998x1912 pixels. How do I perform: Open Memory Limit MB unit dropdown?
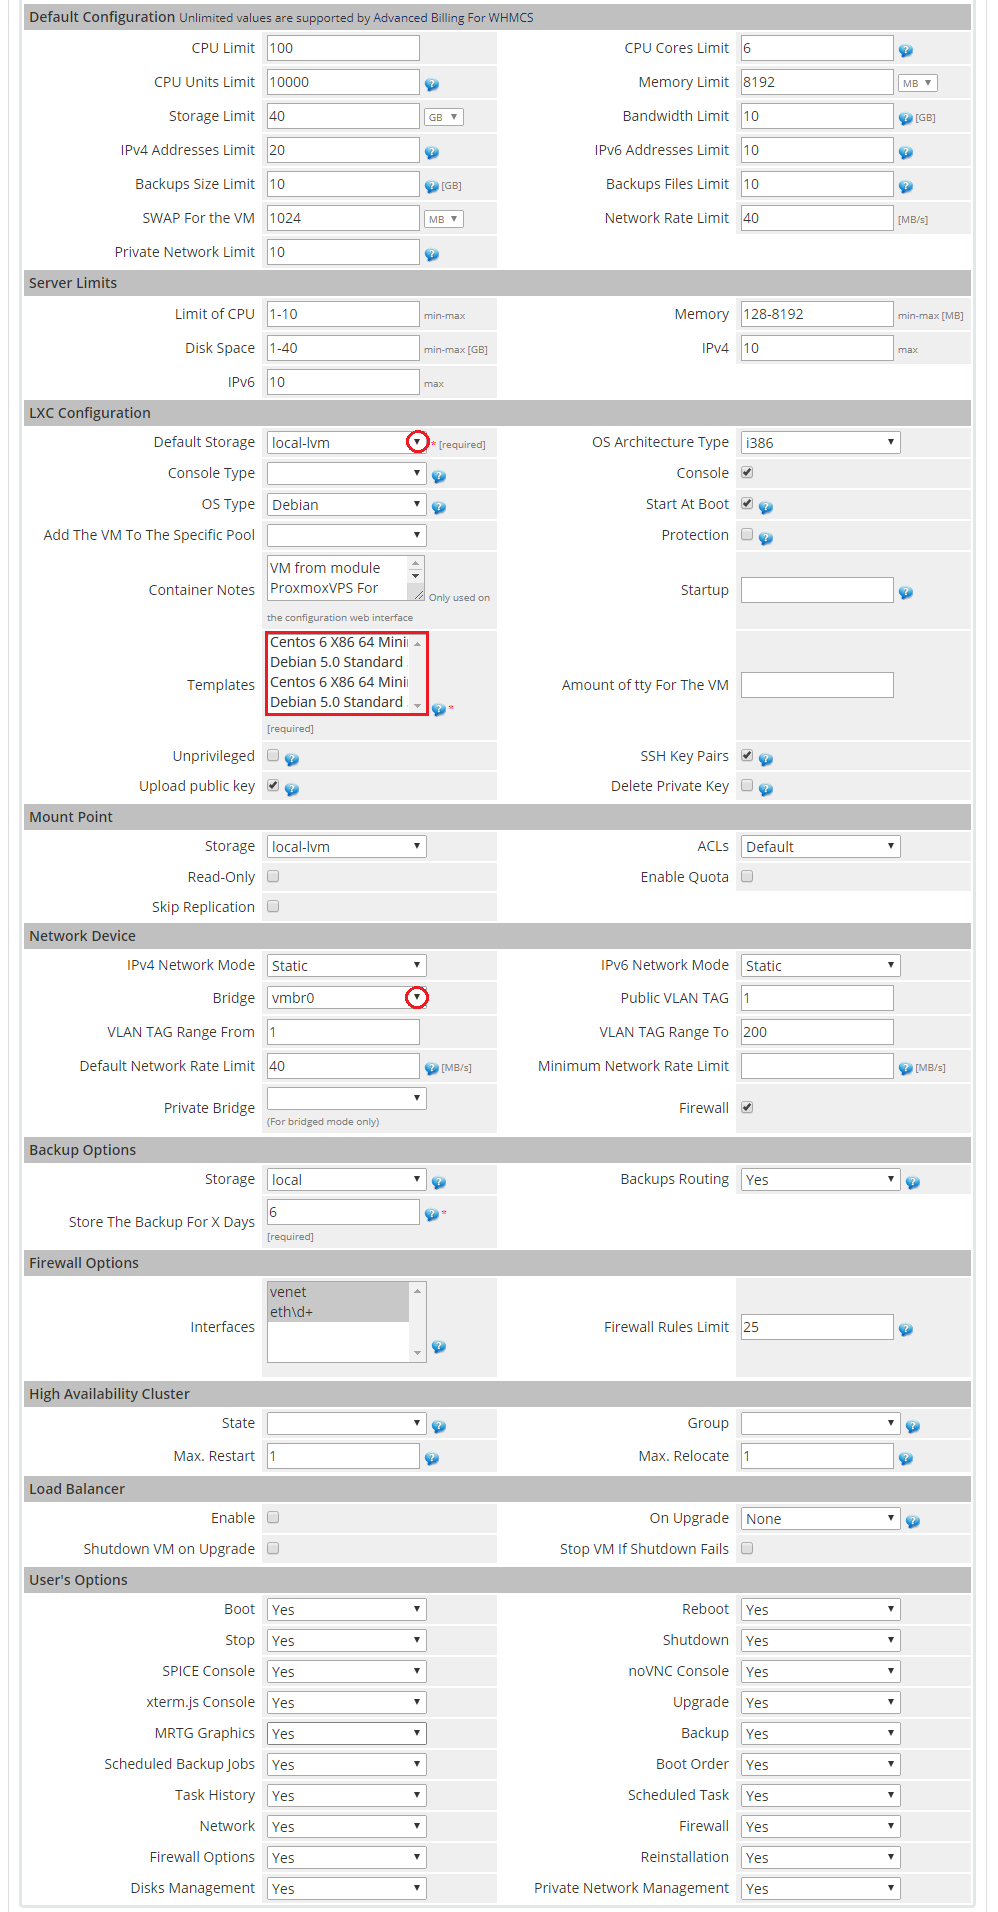(x=918, y=83)
